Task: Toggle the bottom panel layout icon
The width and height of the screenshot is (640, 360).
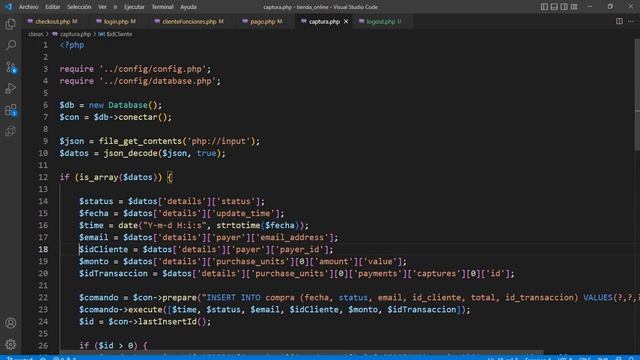Action: (x=554, y=7)
